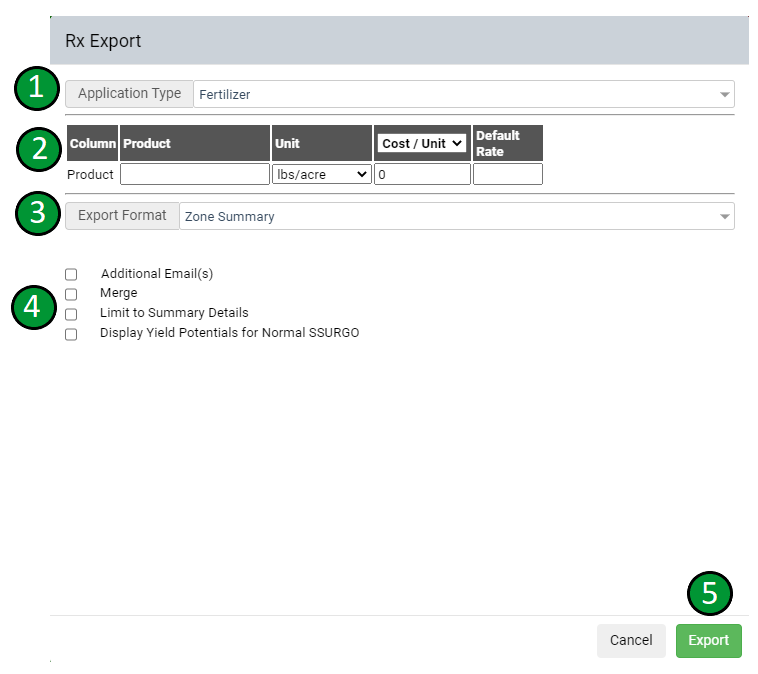This screenshot has width=758, height=674.
Task: Open the Cost / Unit header dropdown
Action: click(x=422, y=144)
